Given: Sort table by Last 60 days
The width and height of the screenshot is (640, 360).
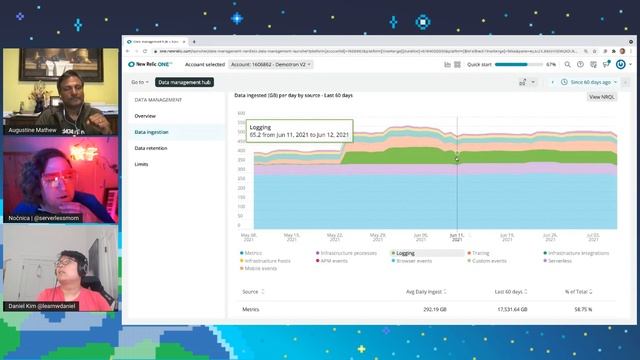Looking at the screenshot, I should 511,292.
